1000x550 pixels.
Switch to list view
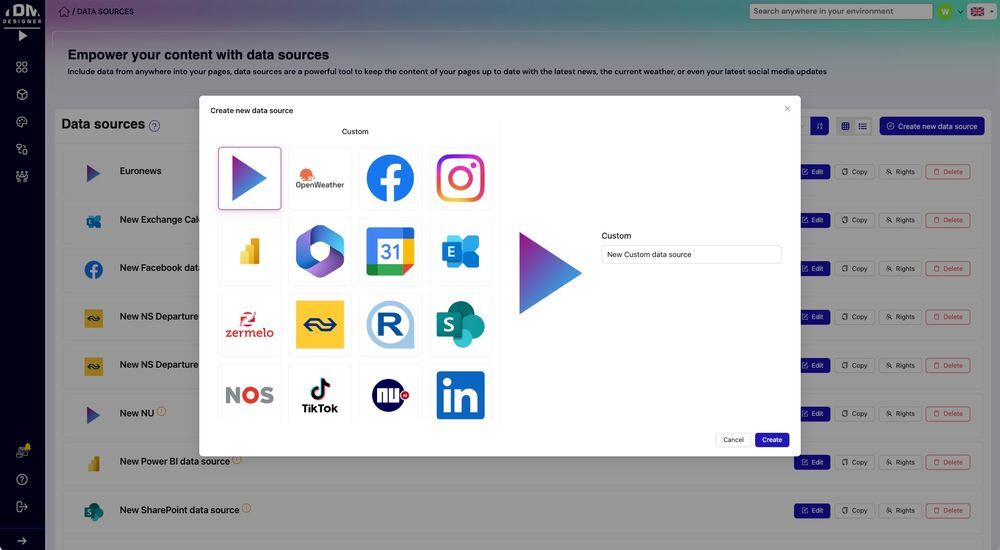coord(862,126)
